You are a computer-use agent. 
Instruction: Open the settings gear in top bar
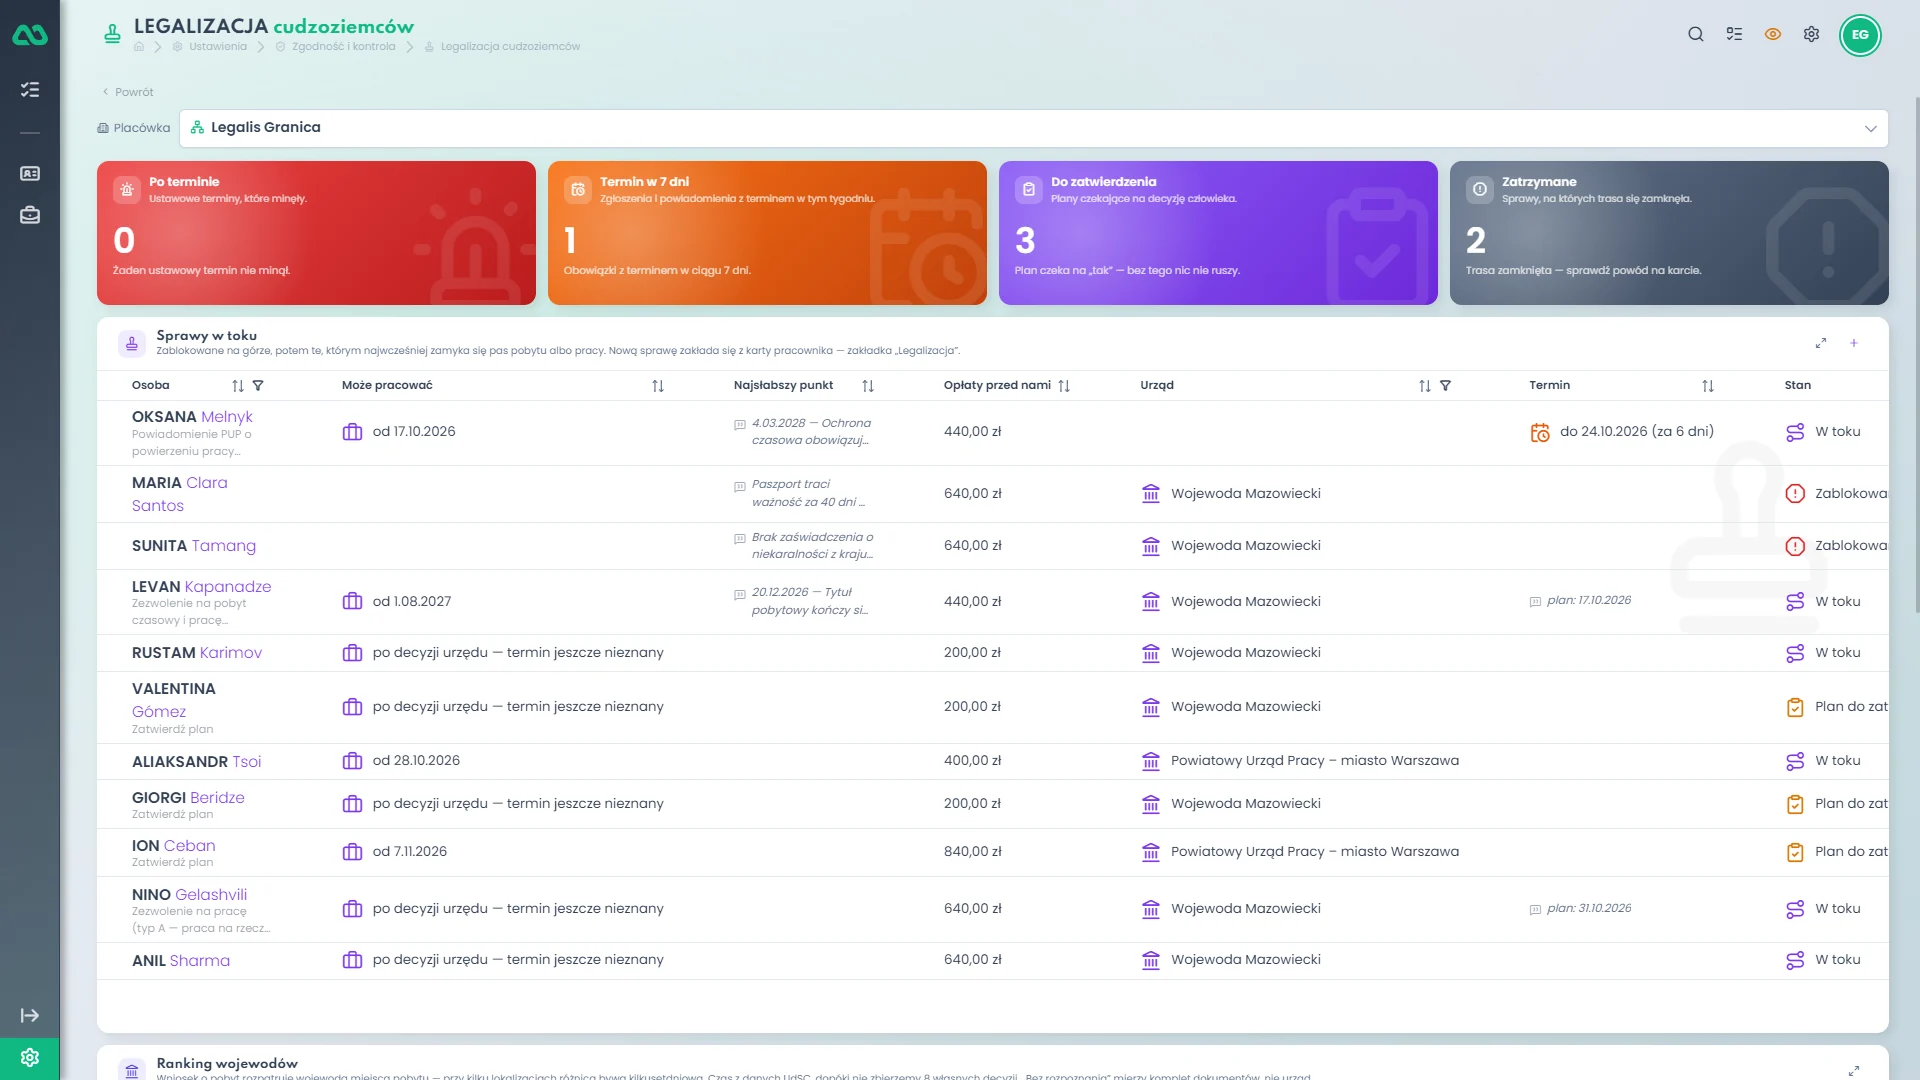[x=1811, y=34]
